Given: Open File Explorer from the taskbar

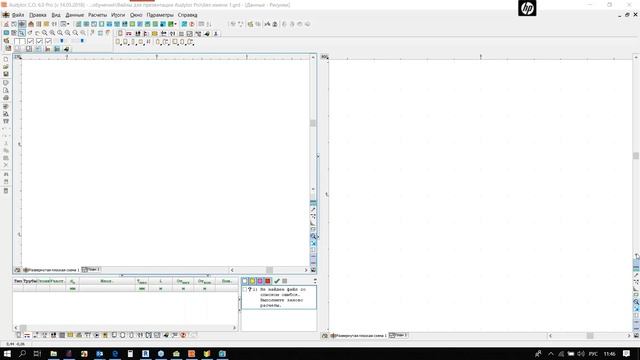Looking at the screenshot, I should click(53, 353).
